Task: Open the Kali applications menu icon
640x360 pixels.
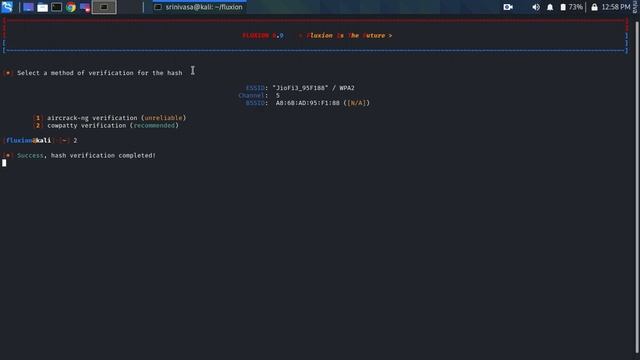Action: point(7,7)
